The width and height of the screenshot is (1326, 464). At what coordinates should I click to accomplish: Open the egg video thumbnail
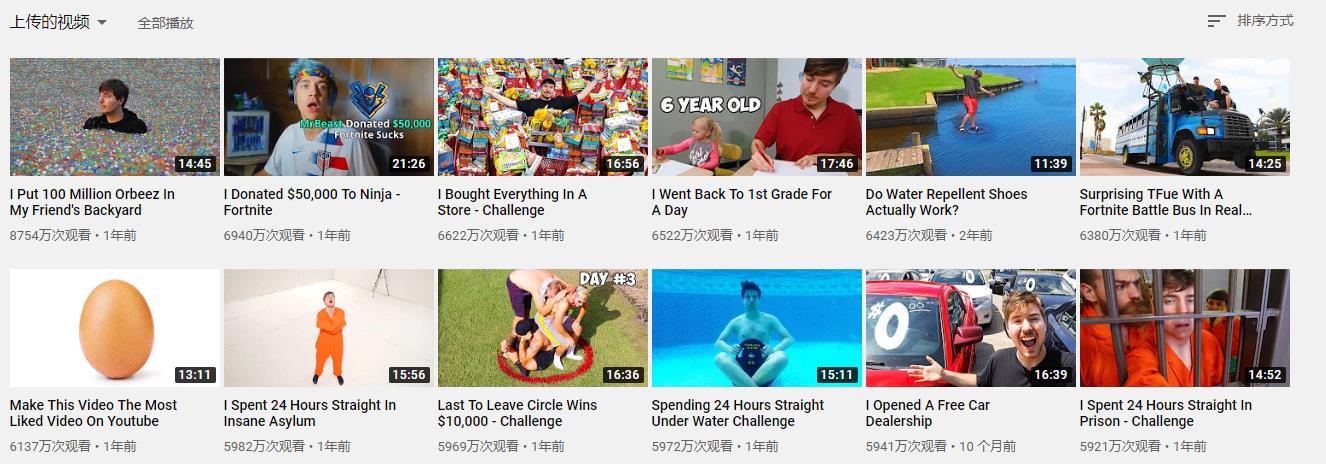coord(115,328)
